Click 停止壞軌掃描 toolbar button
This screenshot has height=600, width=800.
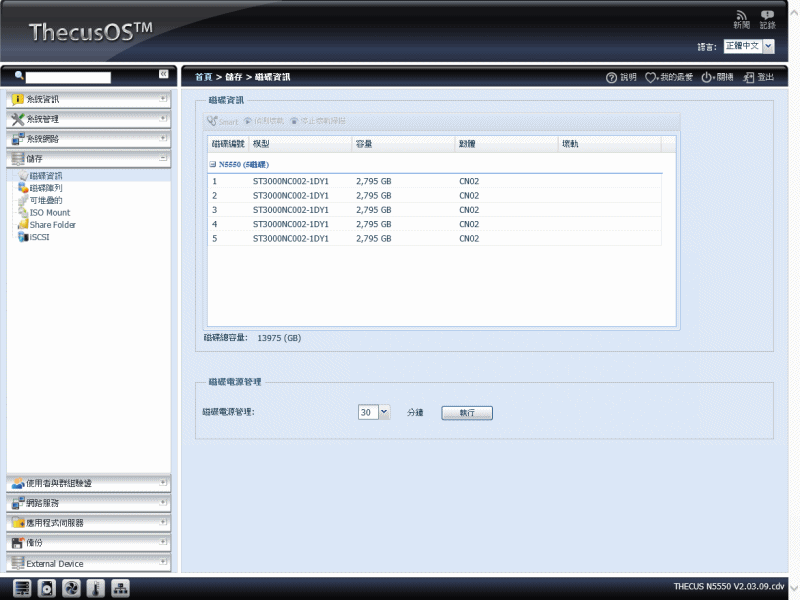pos(318,121)
